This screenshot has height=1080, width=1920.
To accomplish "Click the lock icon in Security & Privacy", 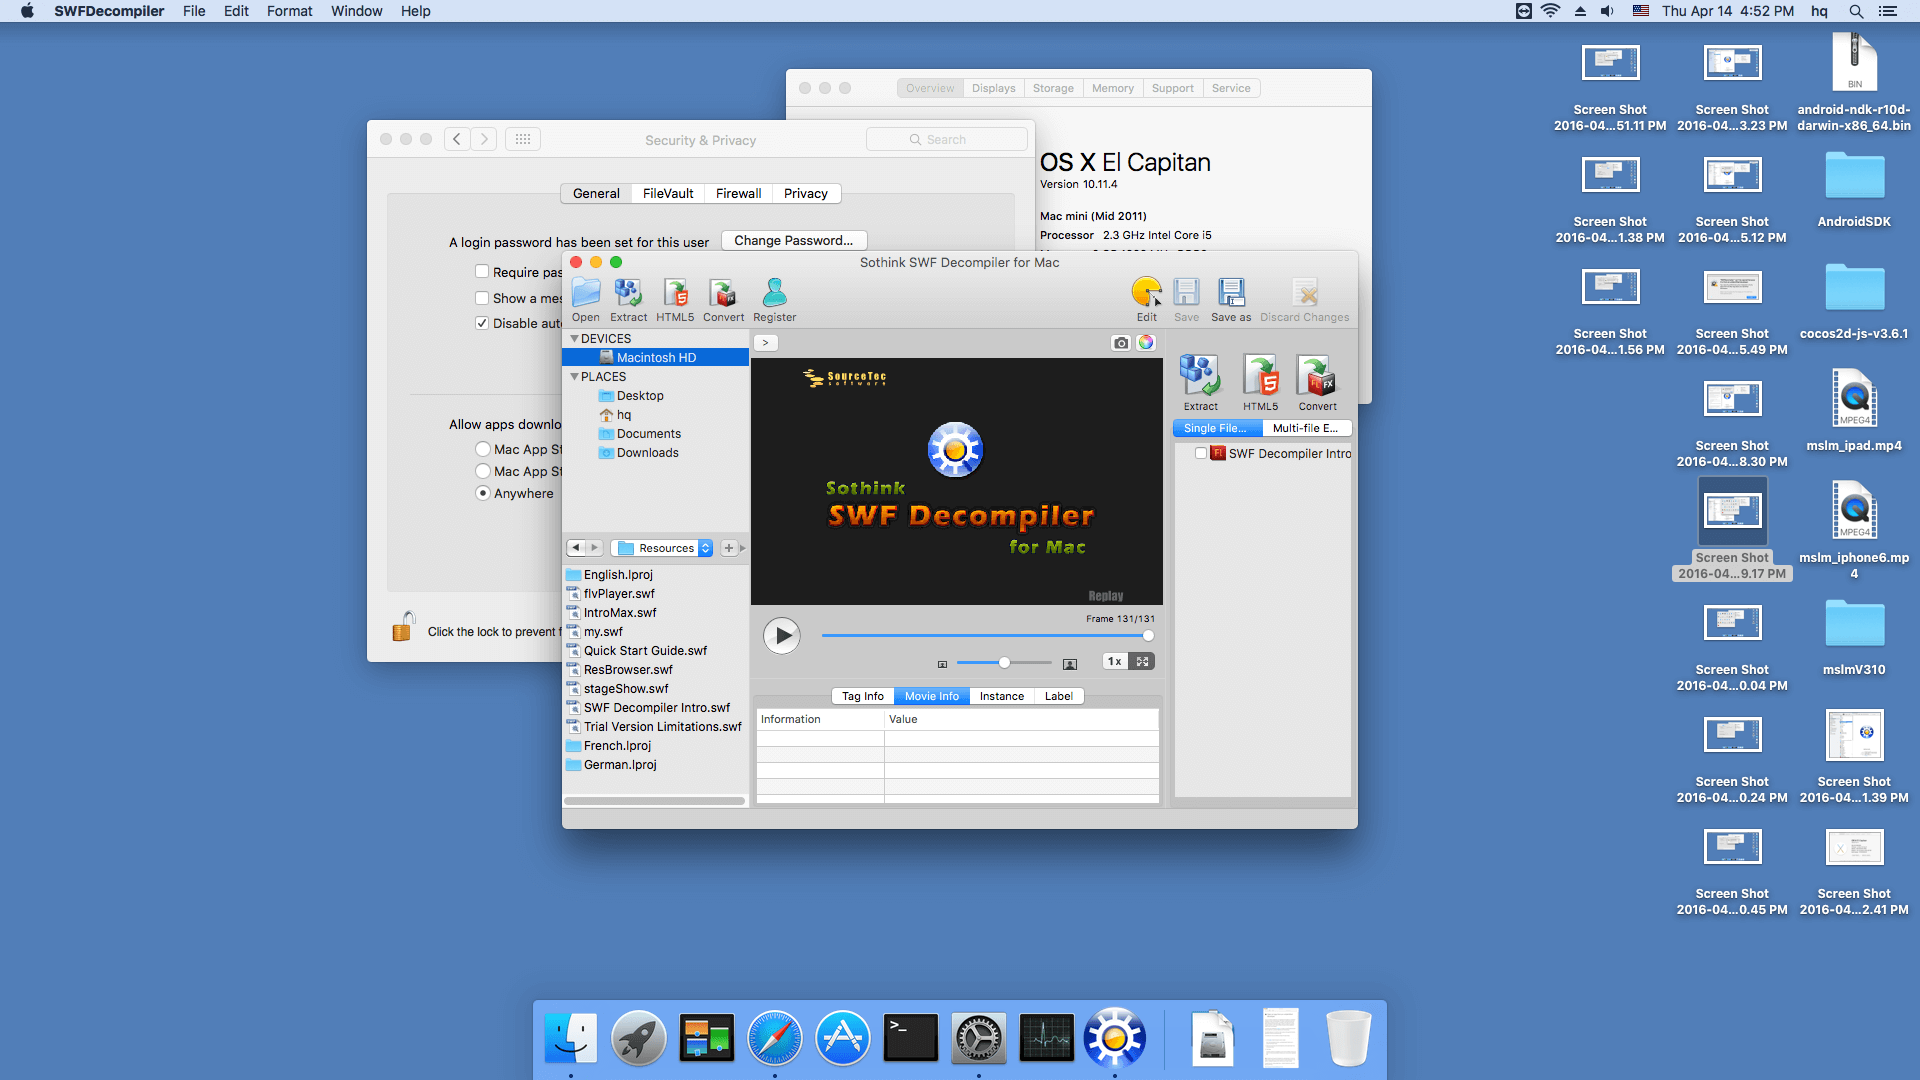I will [402, 627].
